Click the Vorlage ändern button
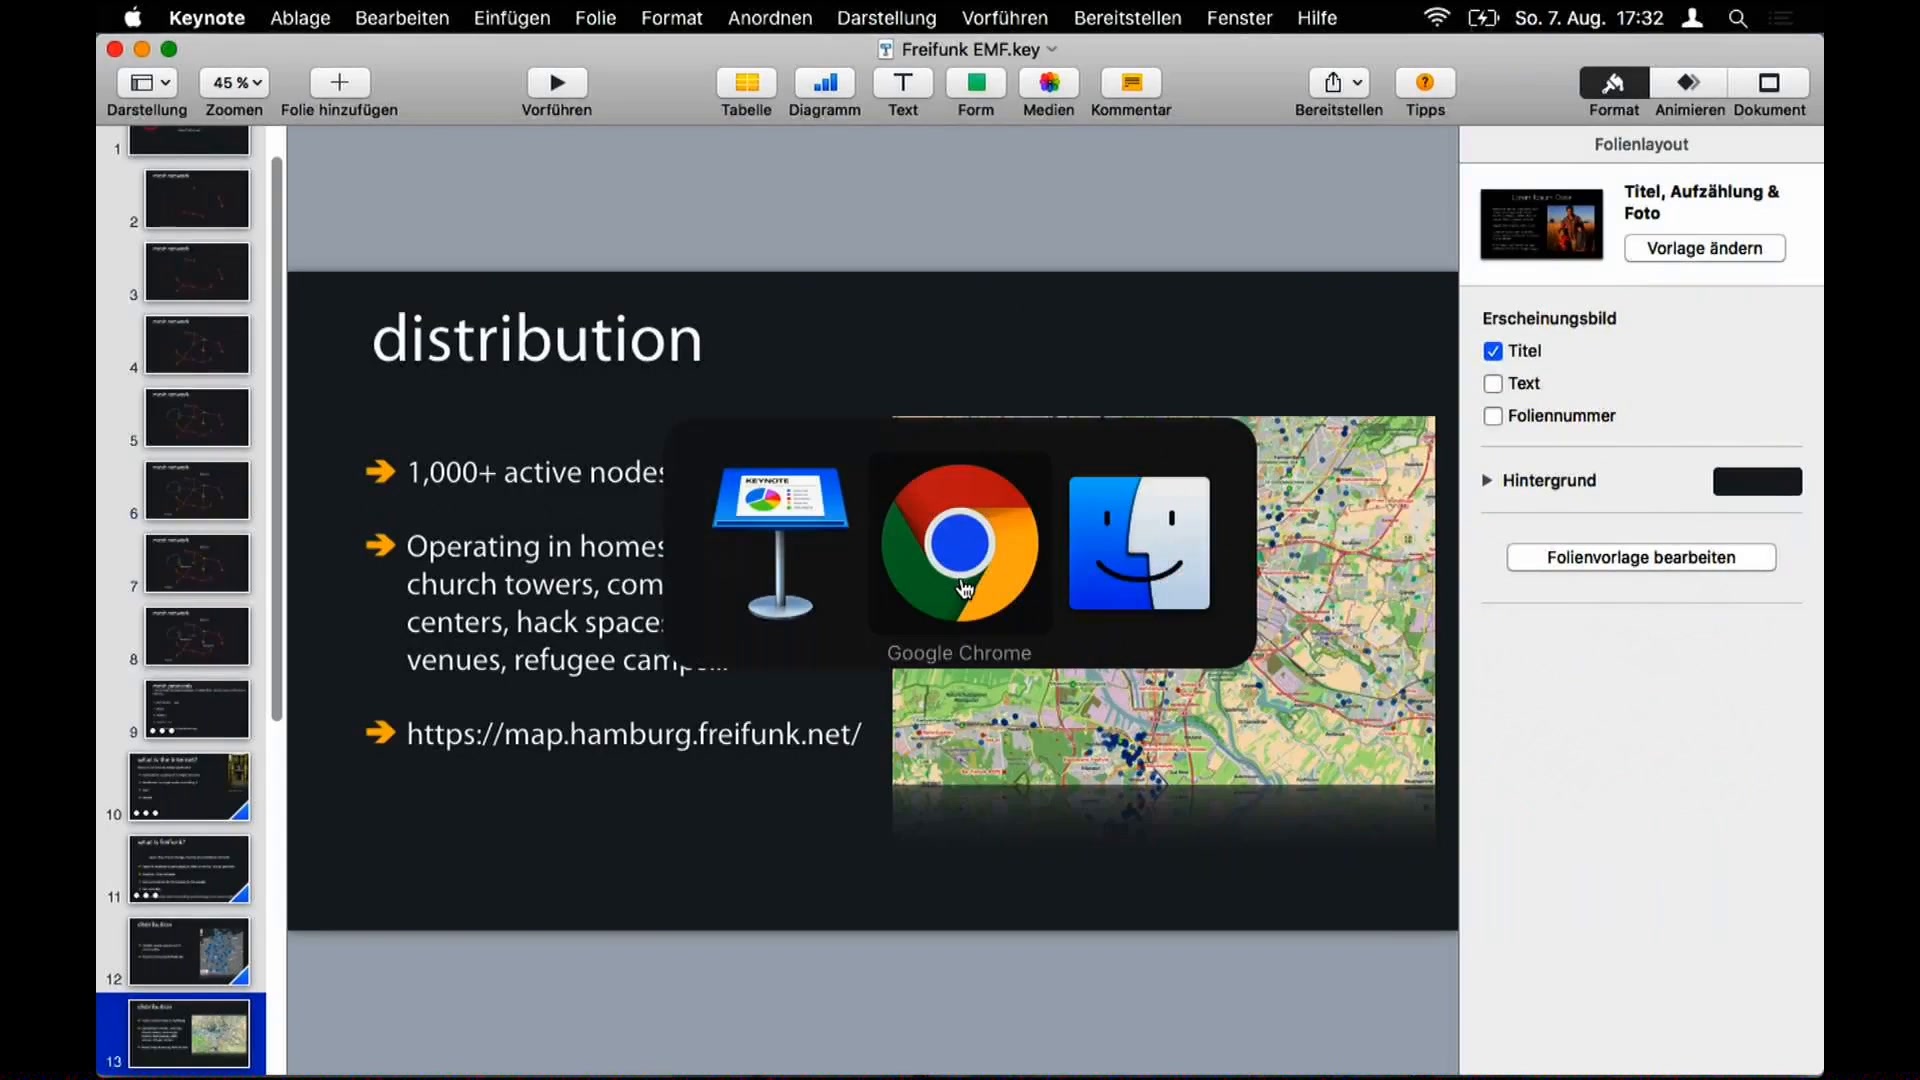The height and width of the screenshot is (1080, 1920). click(x=1704, y=248)
